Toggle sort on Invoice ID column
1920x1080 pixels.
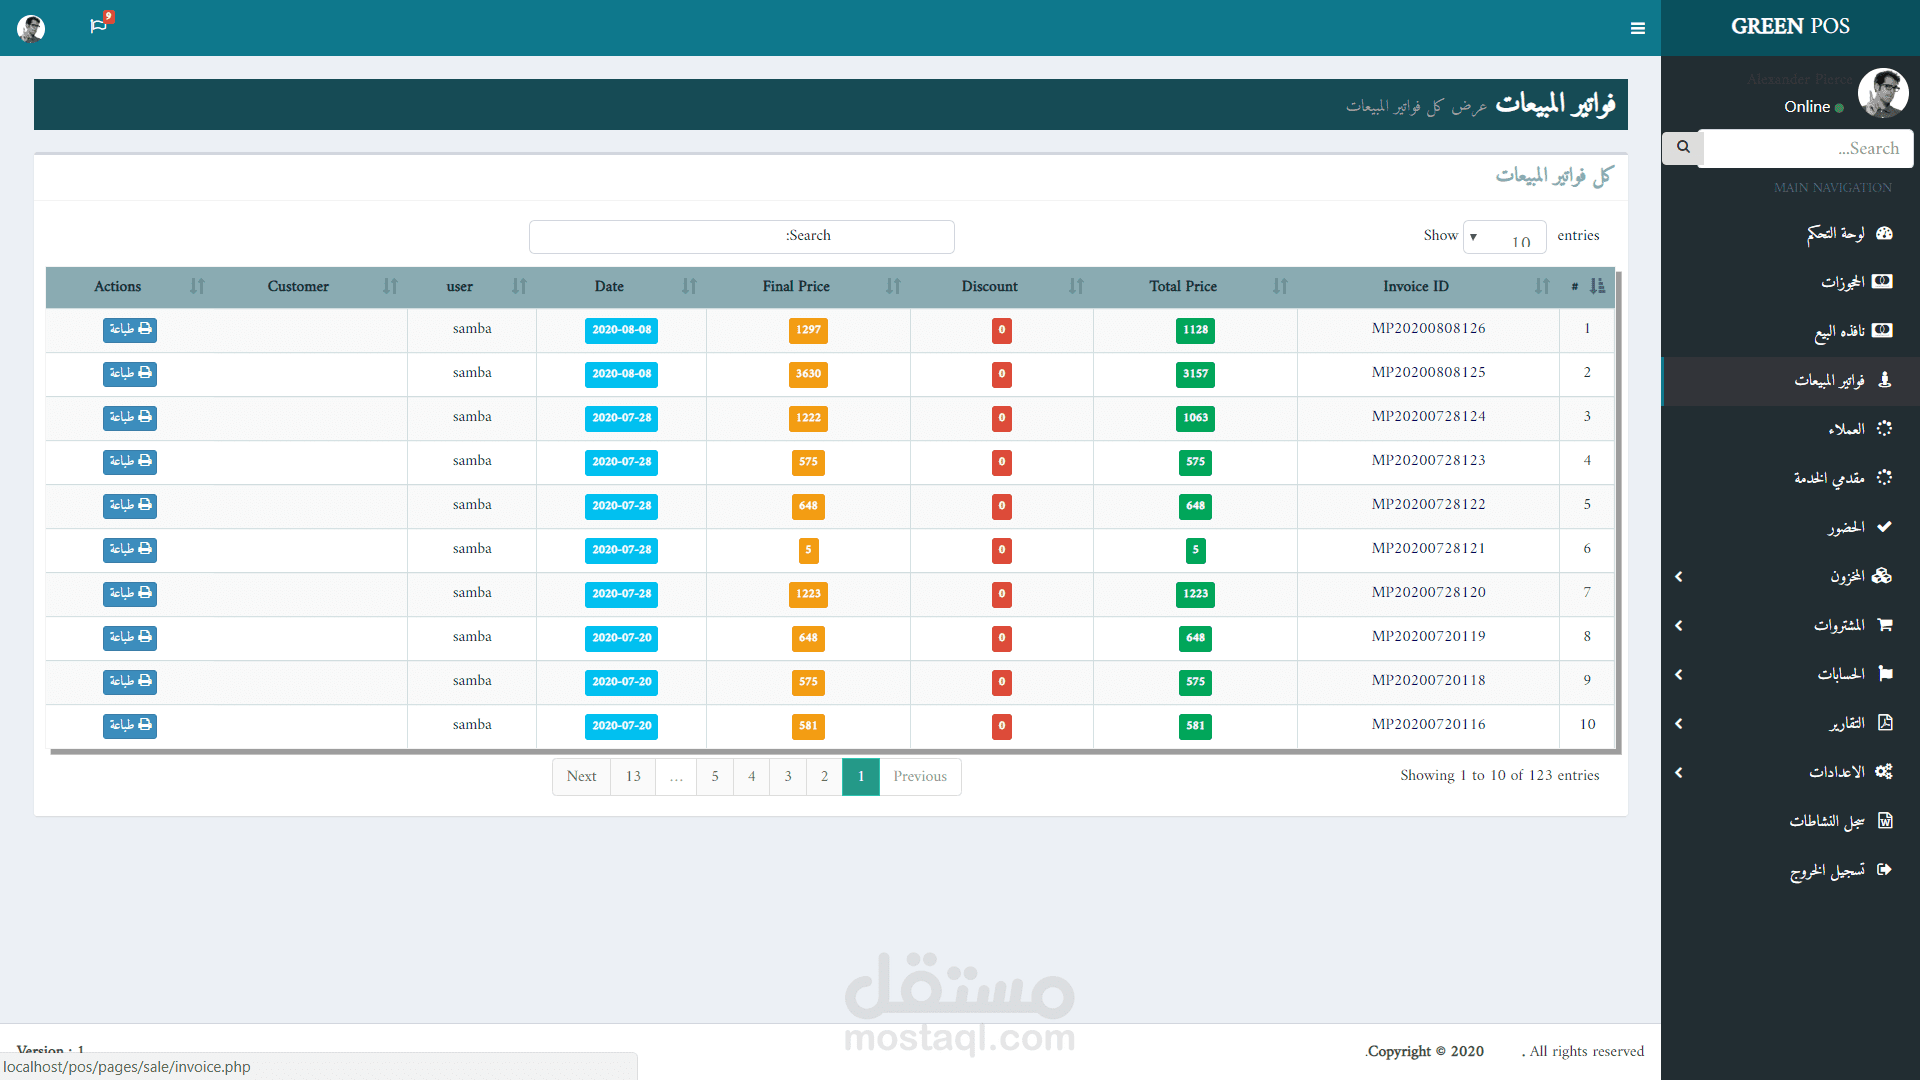1415,287
